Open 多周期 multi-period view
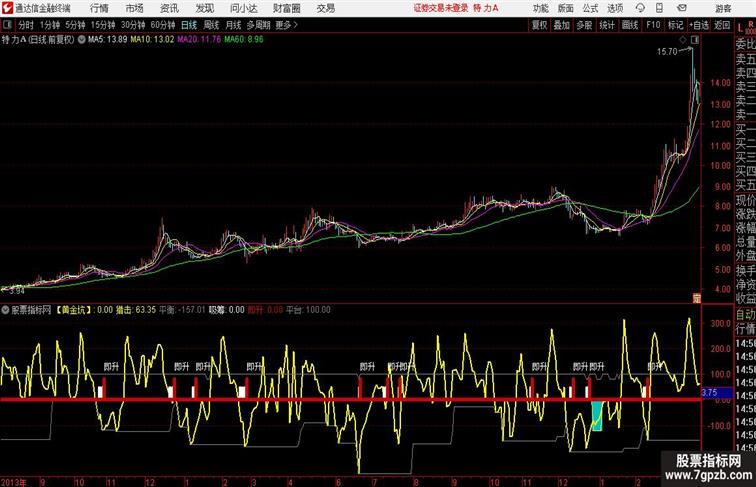 tap(258, 25)
